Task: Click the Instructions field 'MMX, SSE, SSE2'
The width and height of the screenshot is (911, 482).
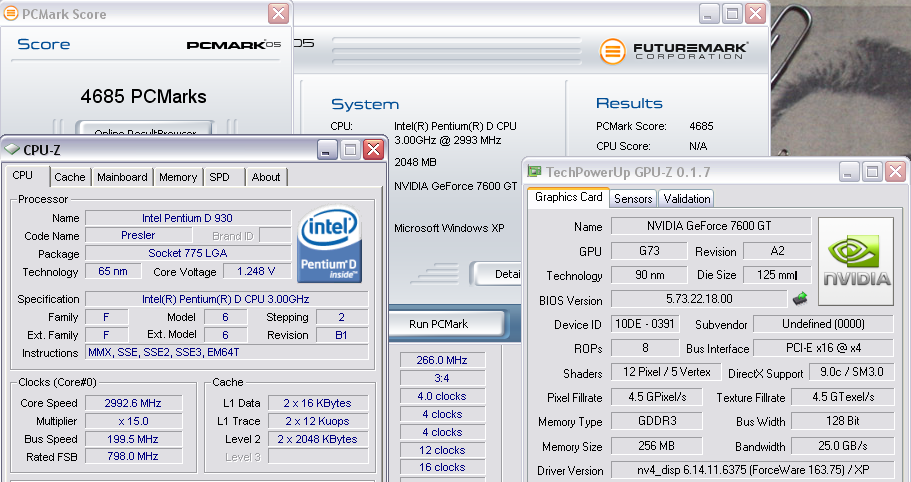Action: (x=227, y=352)
